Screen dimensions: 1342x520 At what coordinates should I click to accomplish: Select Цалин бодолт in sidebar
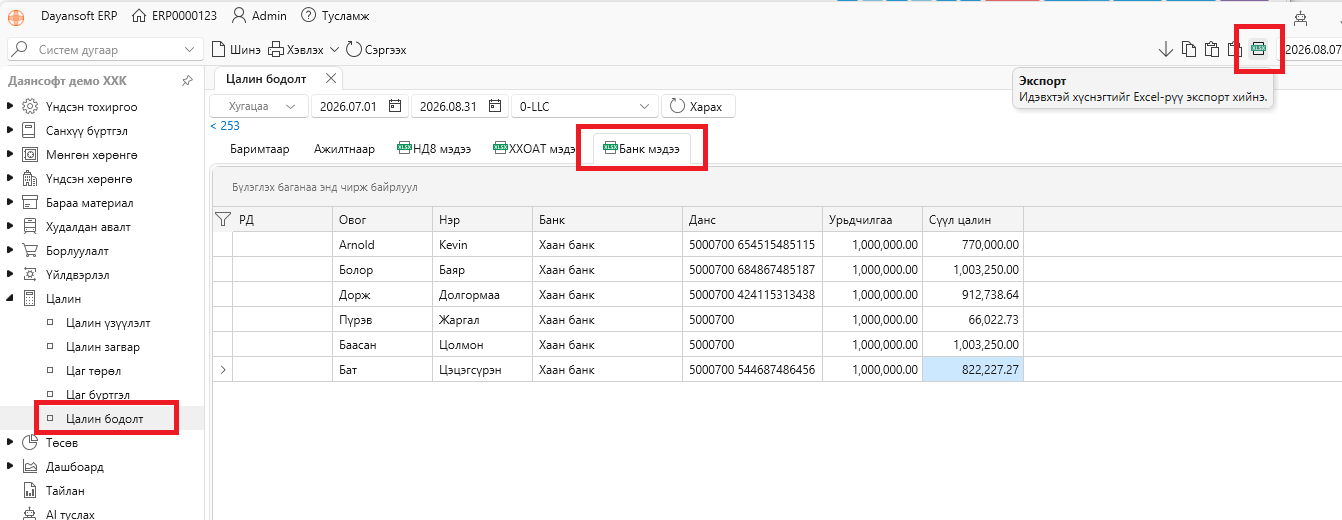click(104, 418)
